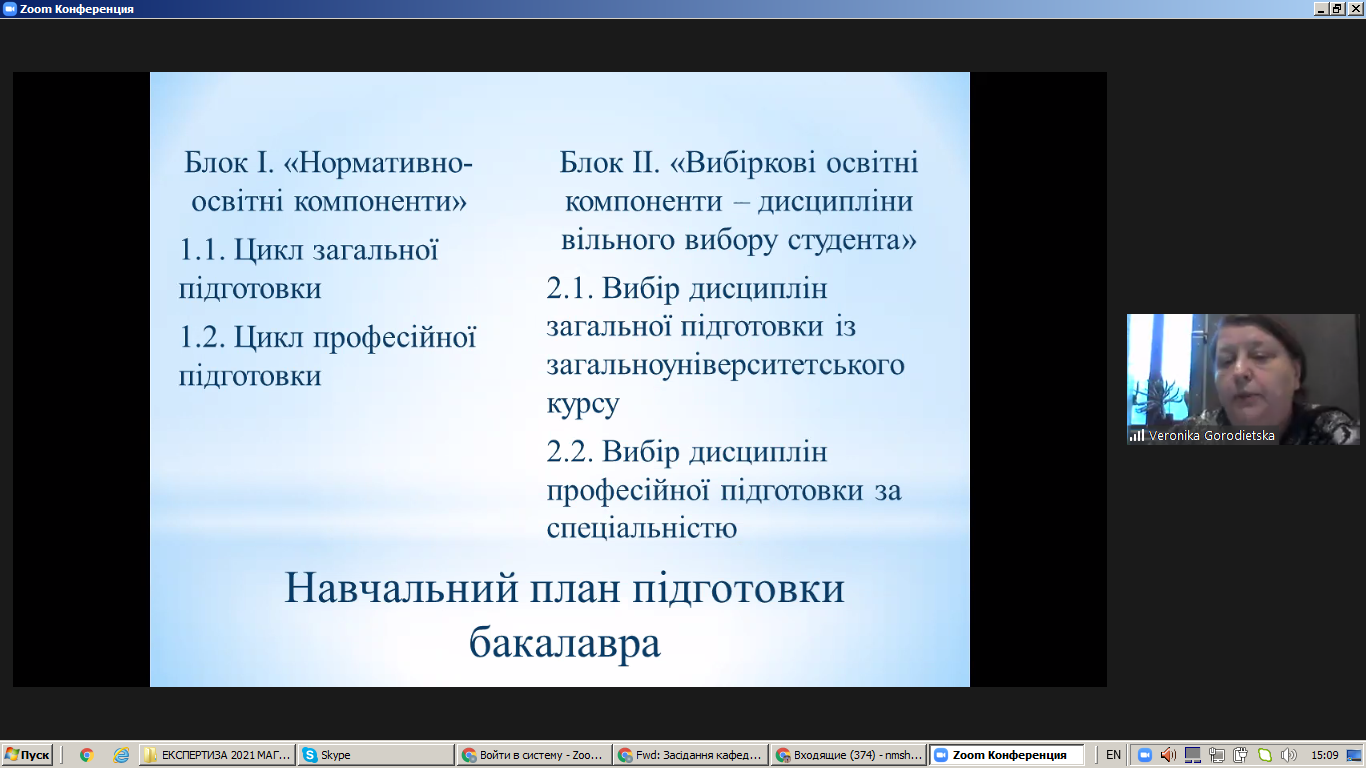The height and width of the screenshot is (768, 1366).
Task: Click the red speaker volume tray icon
Action: click(x=1168, y=755)
